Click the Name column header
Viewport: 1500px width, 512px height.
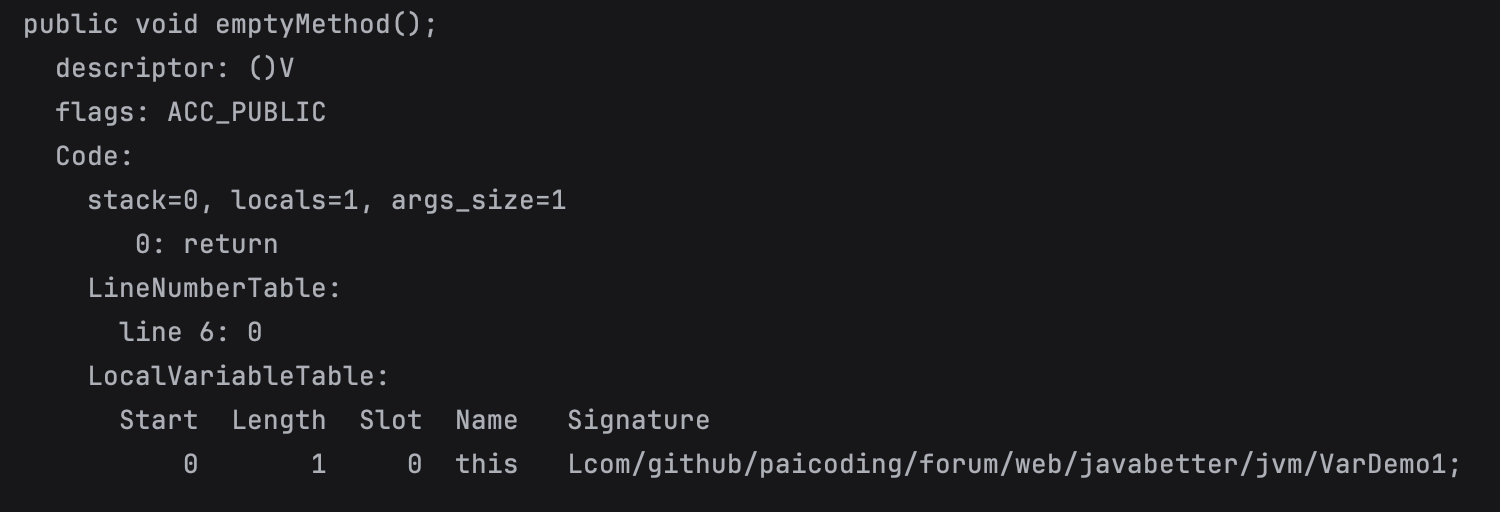coord(487,421)
